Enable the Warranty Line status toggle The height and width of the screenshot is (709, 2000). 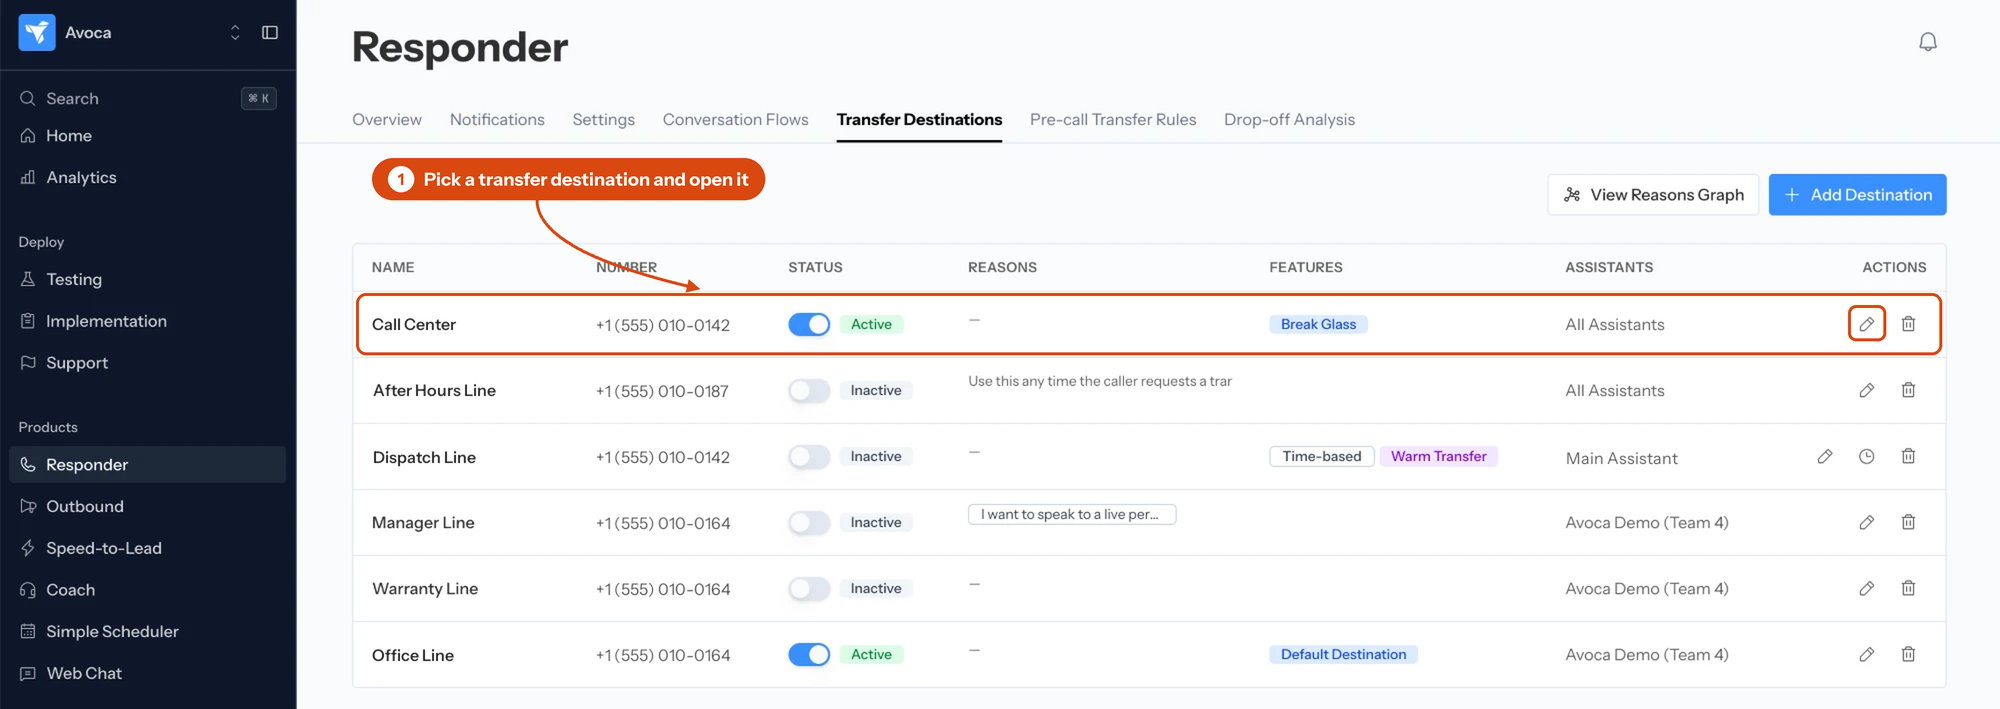point(809,588)
